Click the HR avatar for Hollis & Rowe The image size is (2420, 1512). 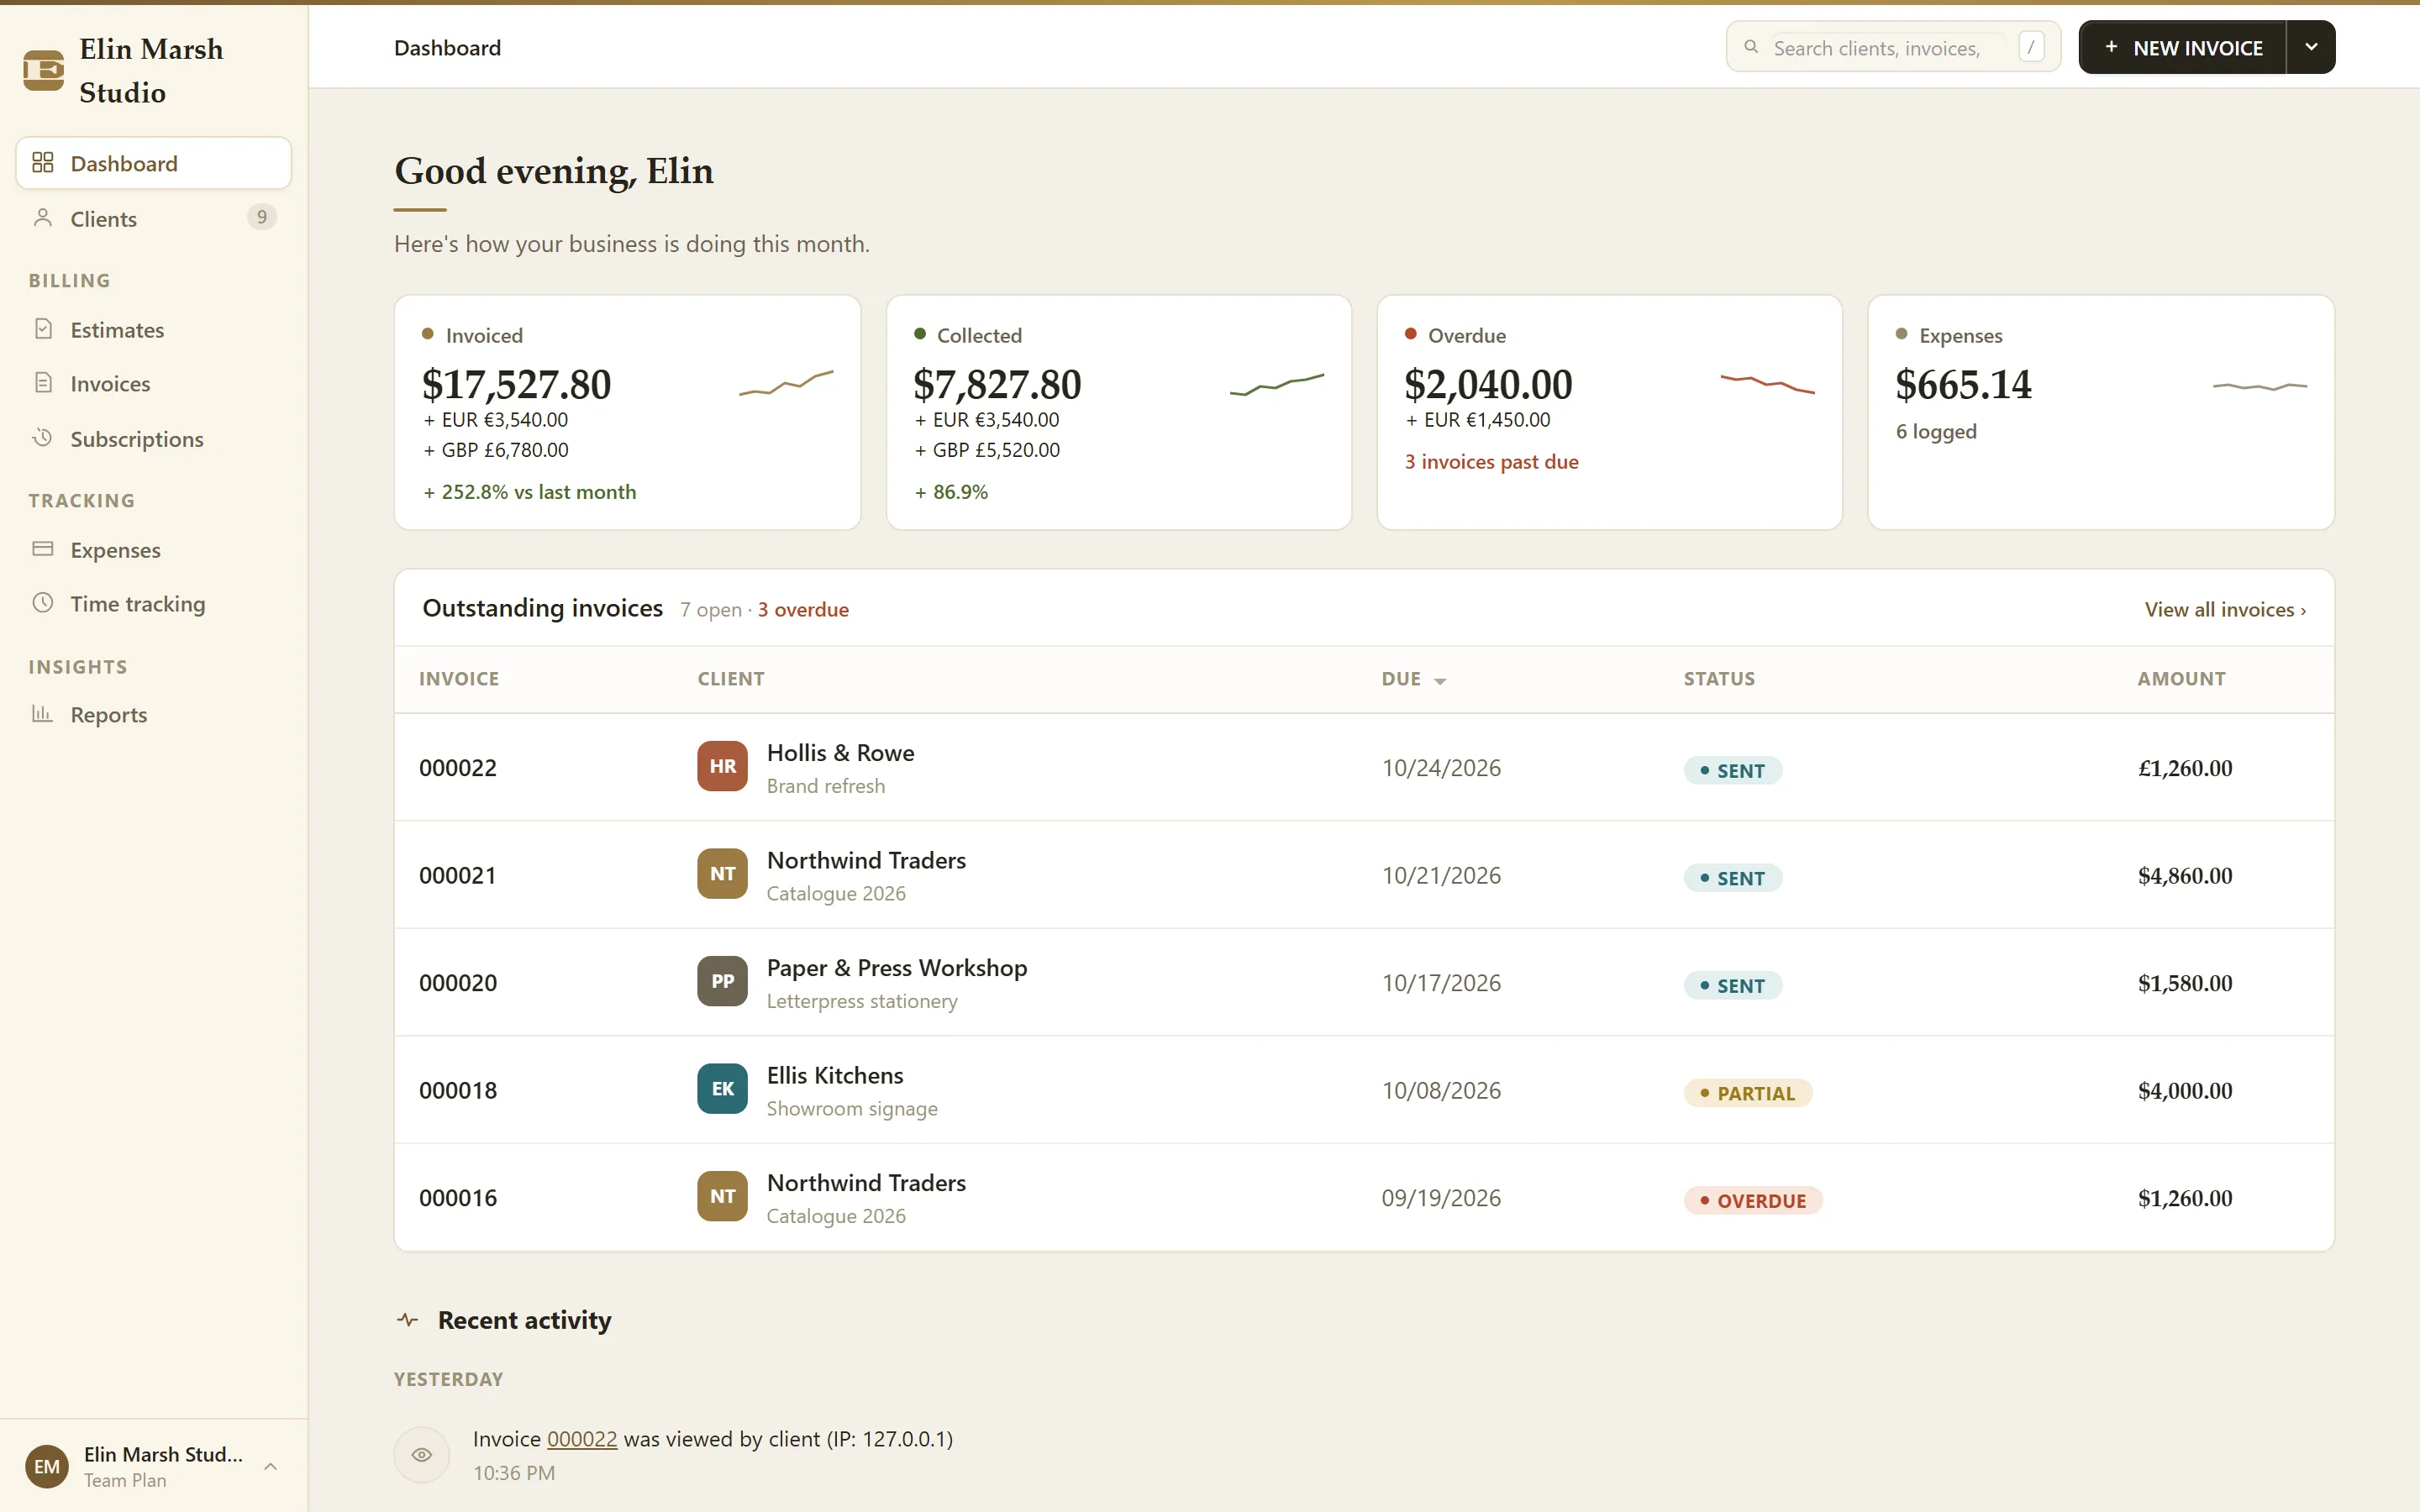click(722, 766)
